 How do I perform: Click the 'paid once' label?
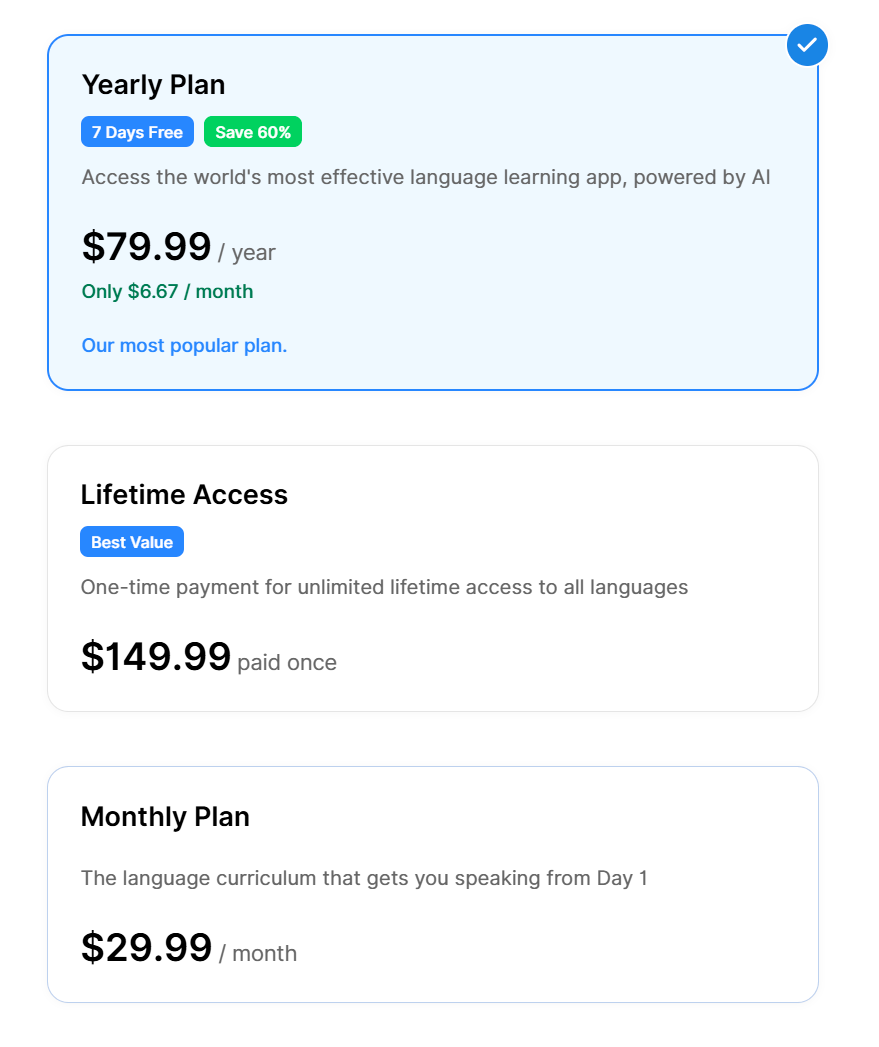tap(287, 663)
